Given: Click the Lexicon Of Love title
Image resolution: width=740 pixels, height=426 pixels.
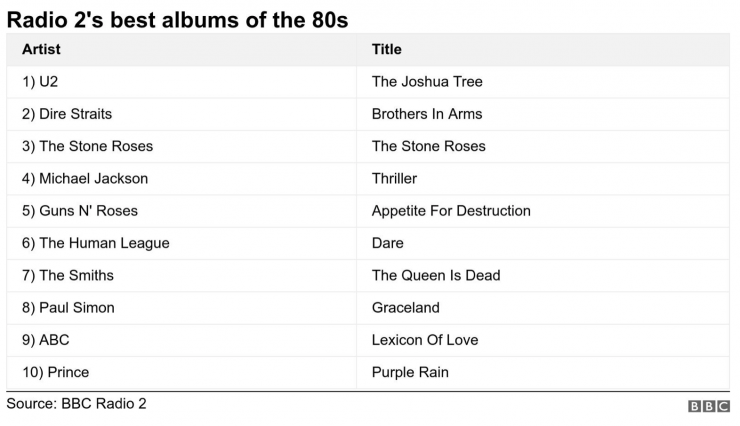Looking at the screenshot, I should coord(425,340).
